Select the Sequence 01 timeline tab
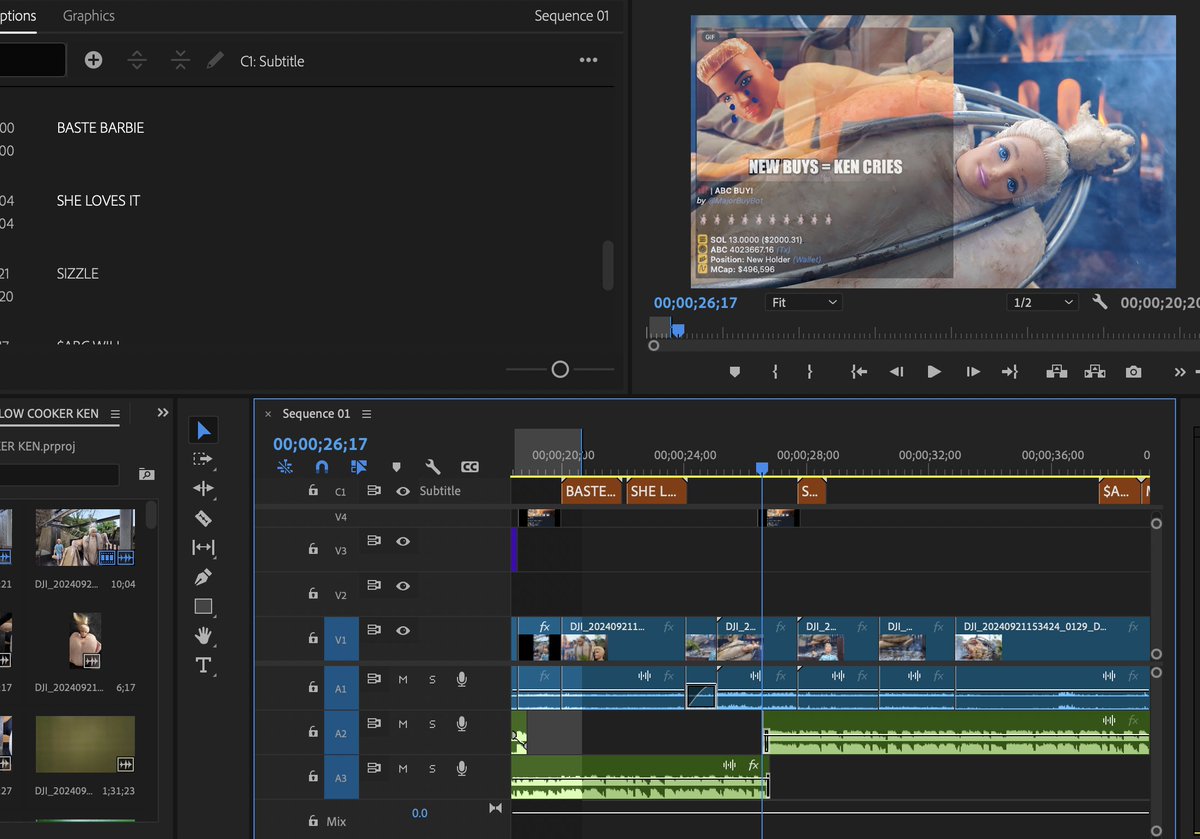This screenshot has height=839, width=1200. pos(316,414)
